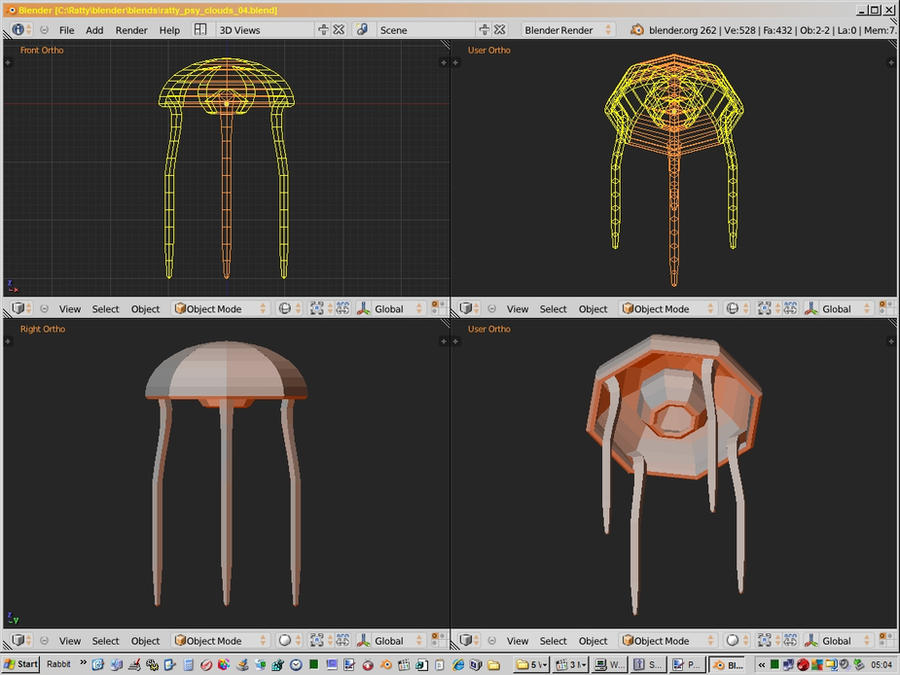Collapse header menus in Front Ortho viewport
The image size is (900, 675).
tap(44, 309)
